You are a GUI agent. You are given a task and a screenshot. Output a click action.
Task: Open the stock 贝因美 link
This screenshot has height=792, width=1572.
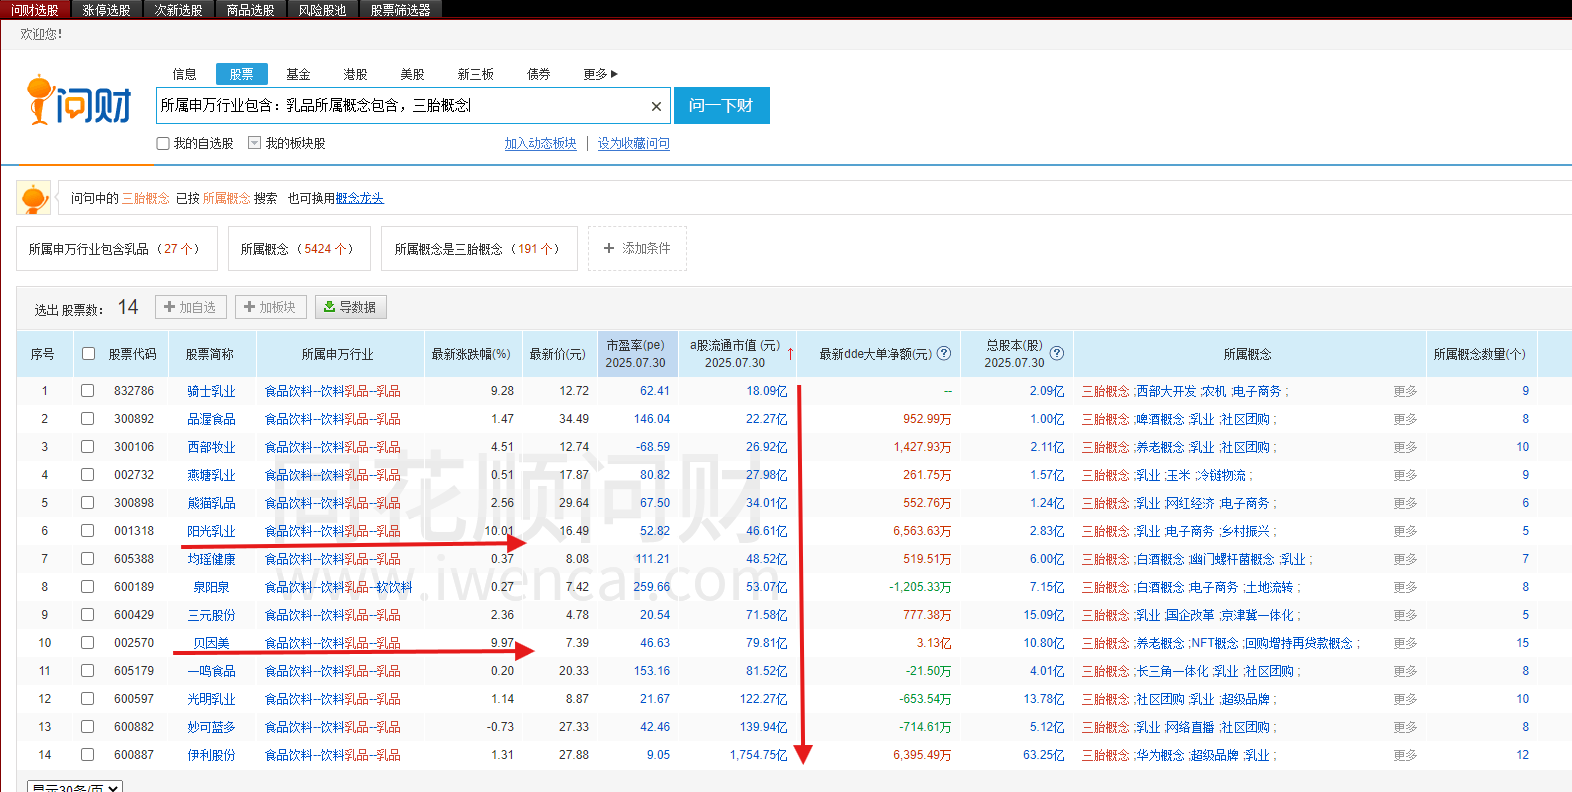pos(211,643)
